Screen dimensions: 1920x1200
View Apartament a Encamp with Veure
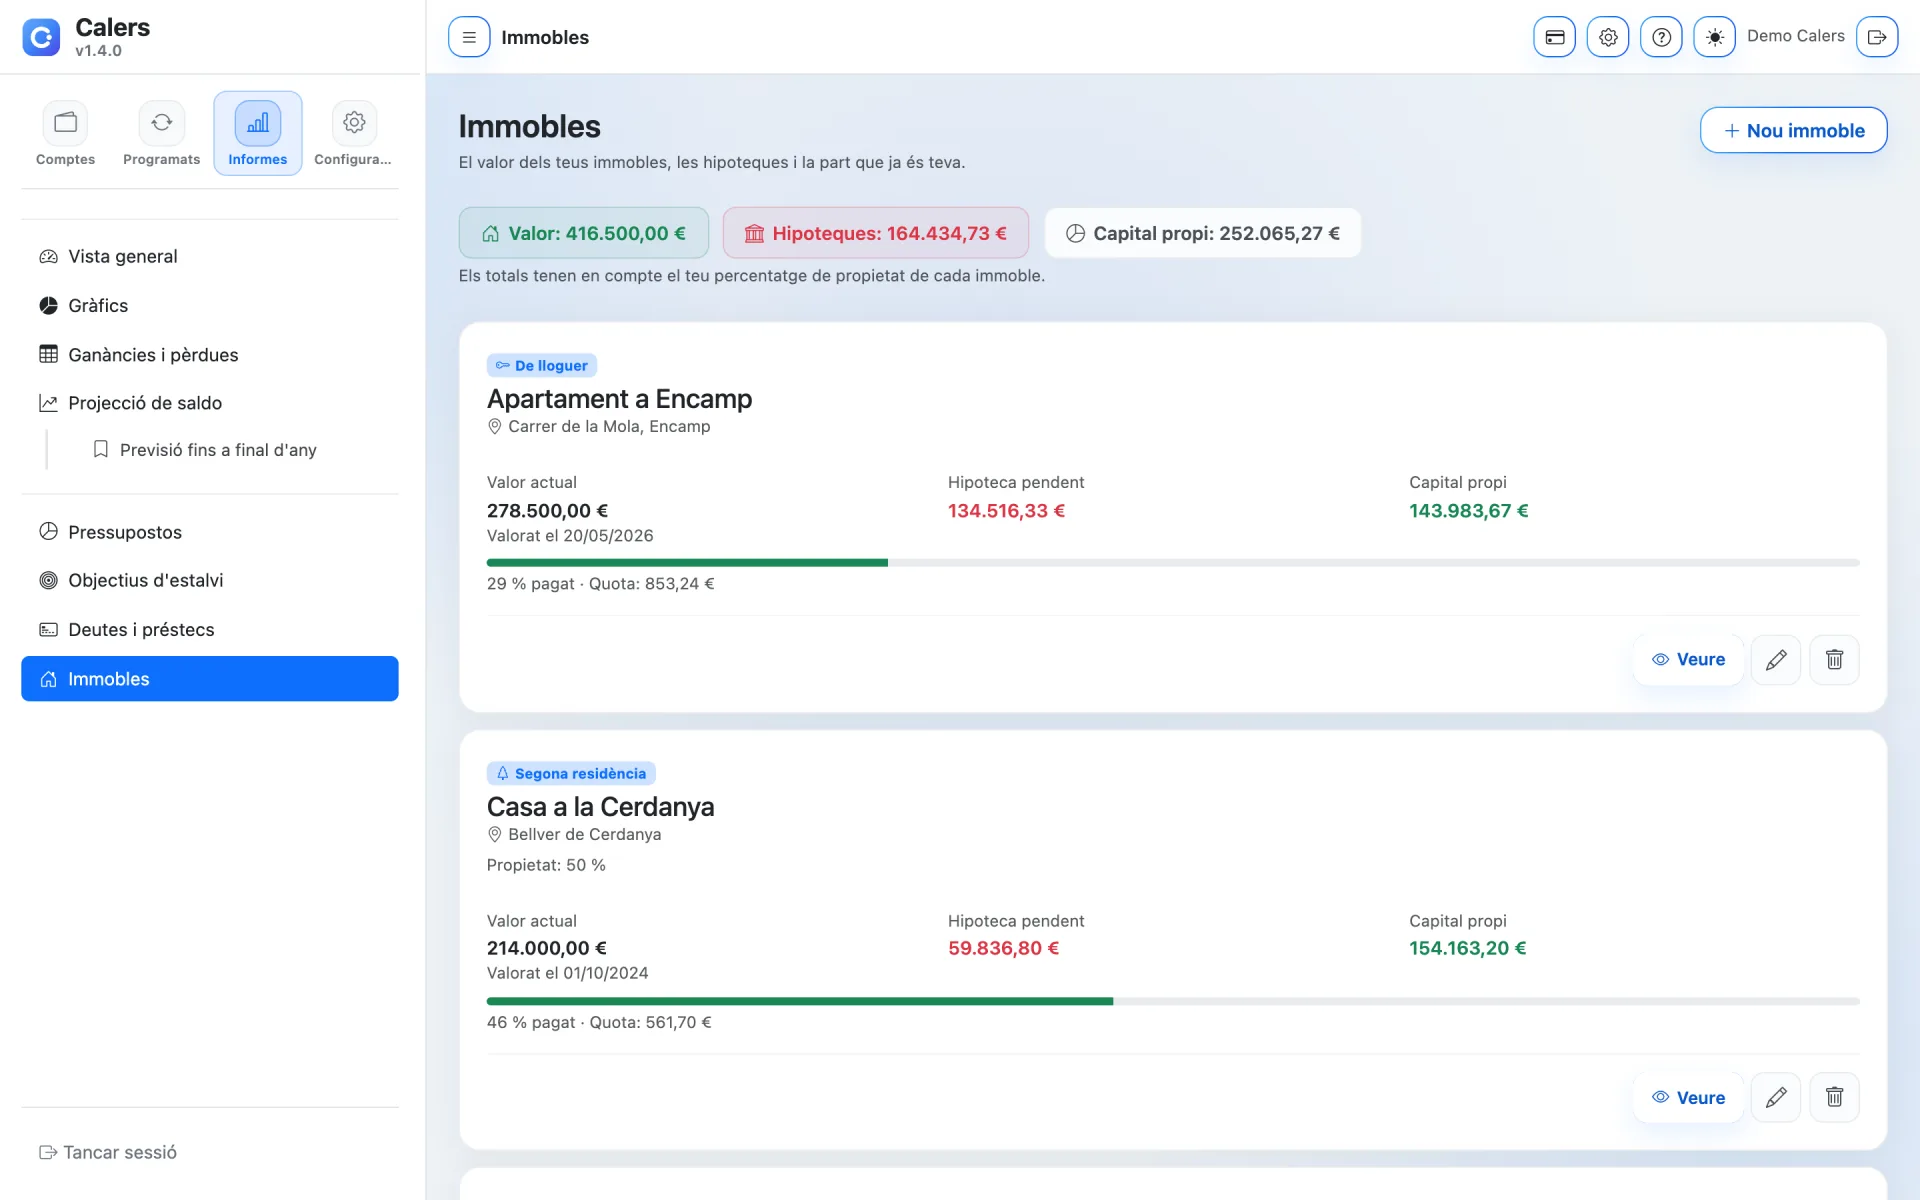click(x=1688, y=660)
